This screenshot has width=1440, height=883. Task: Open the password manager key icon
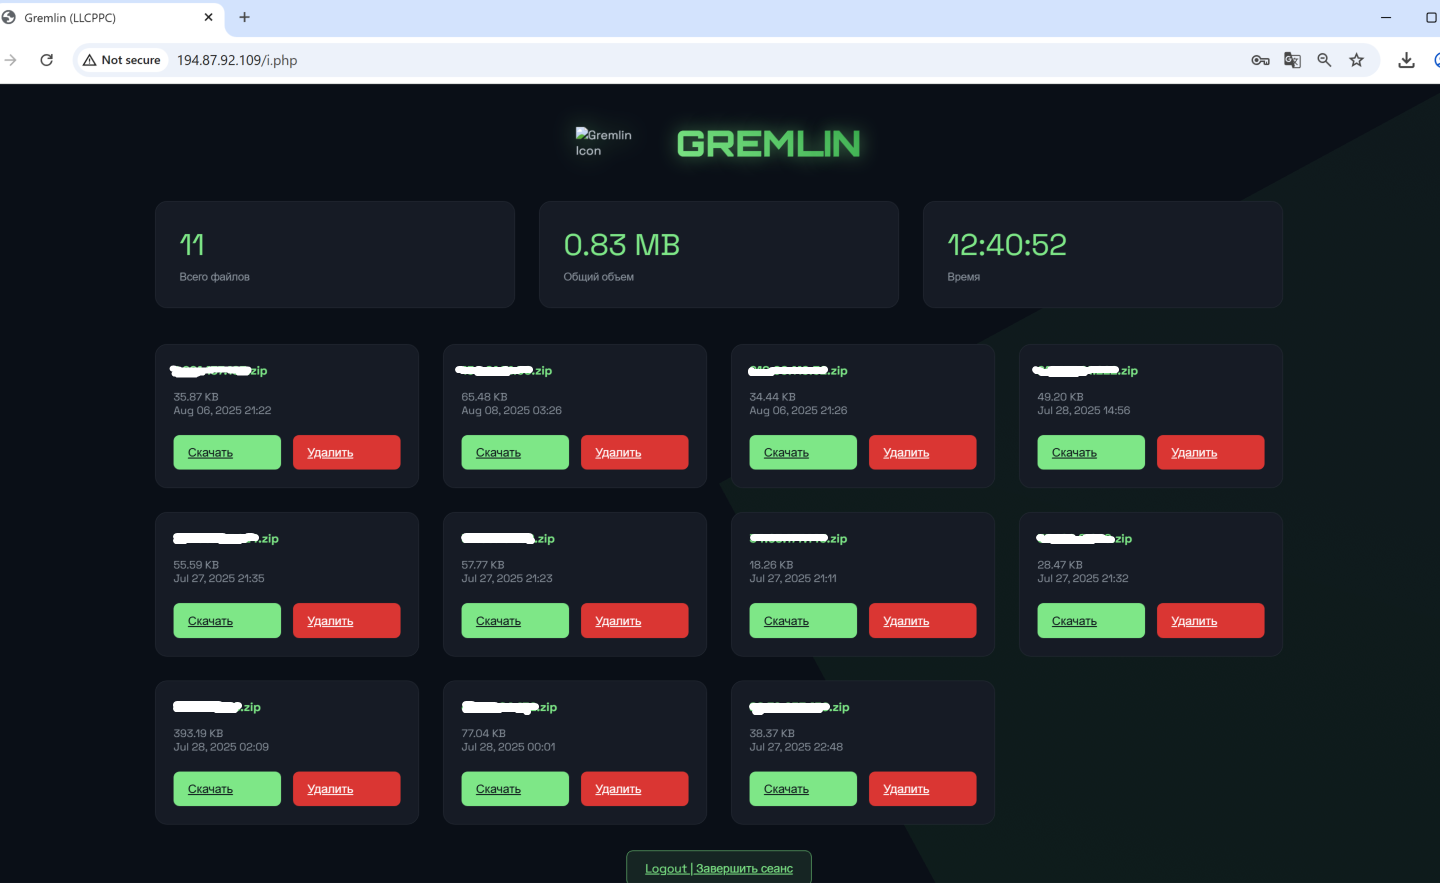point(1260,60)
